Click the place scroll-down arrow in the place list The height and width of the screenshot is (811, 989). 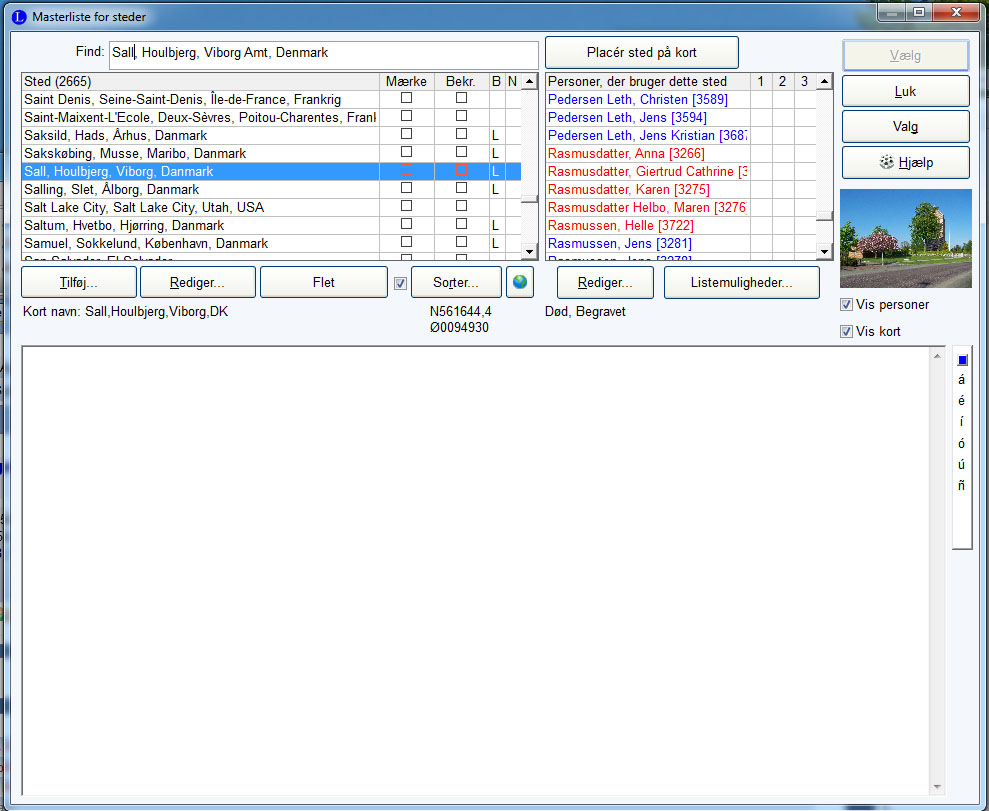click(x=530, y=252)
